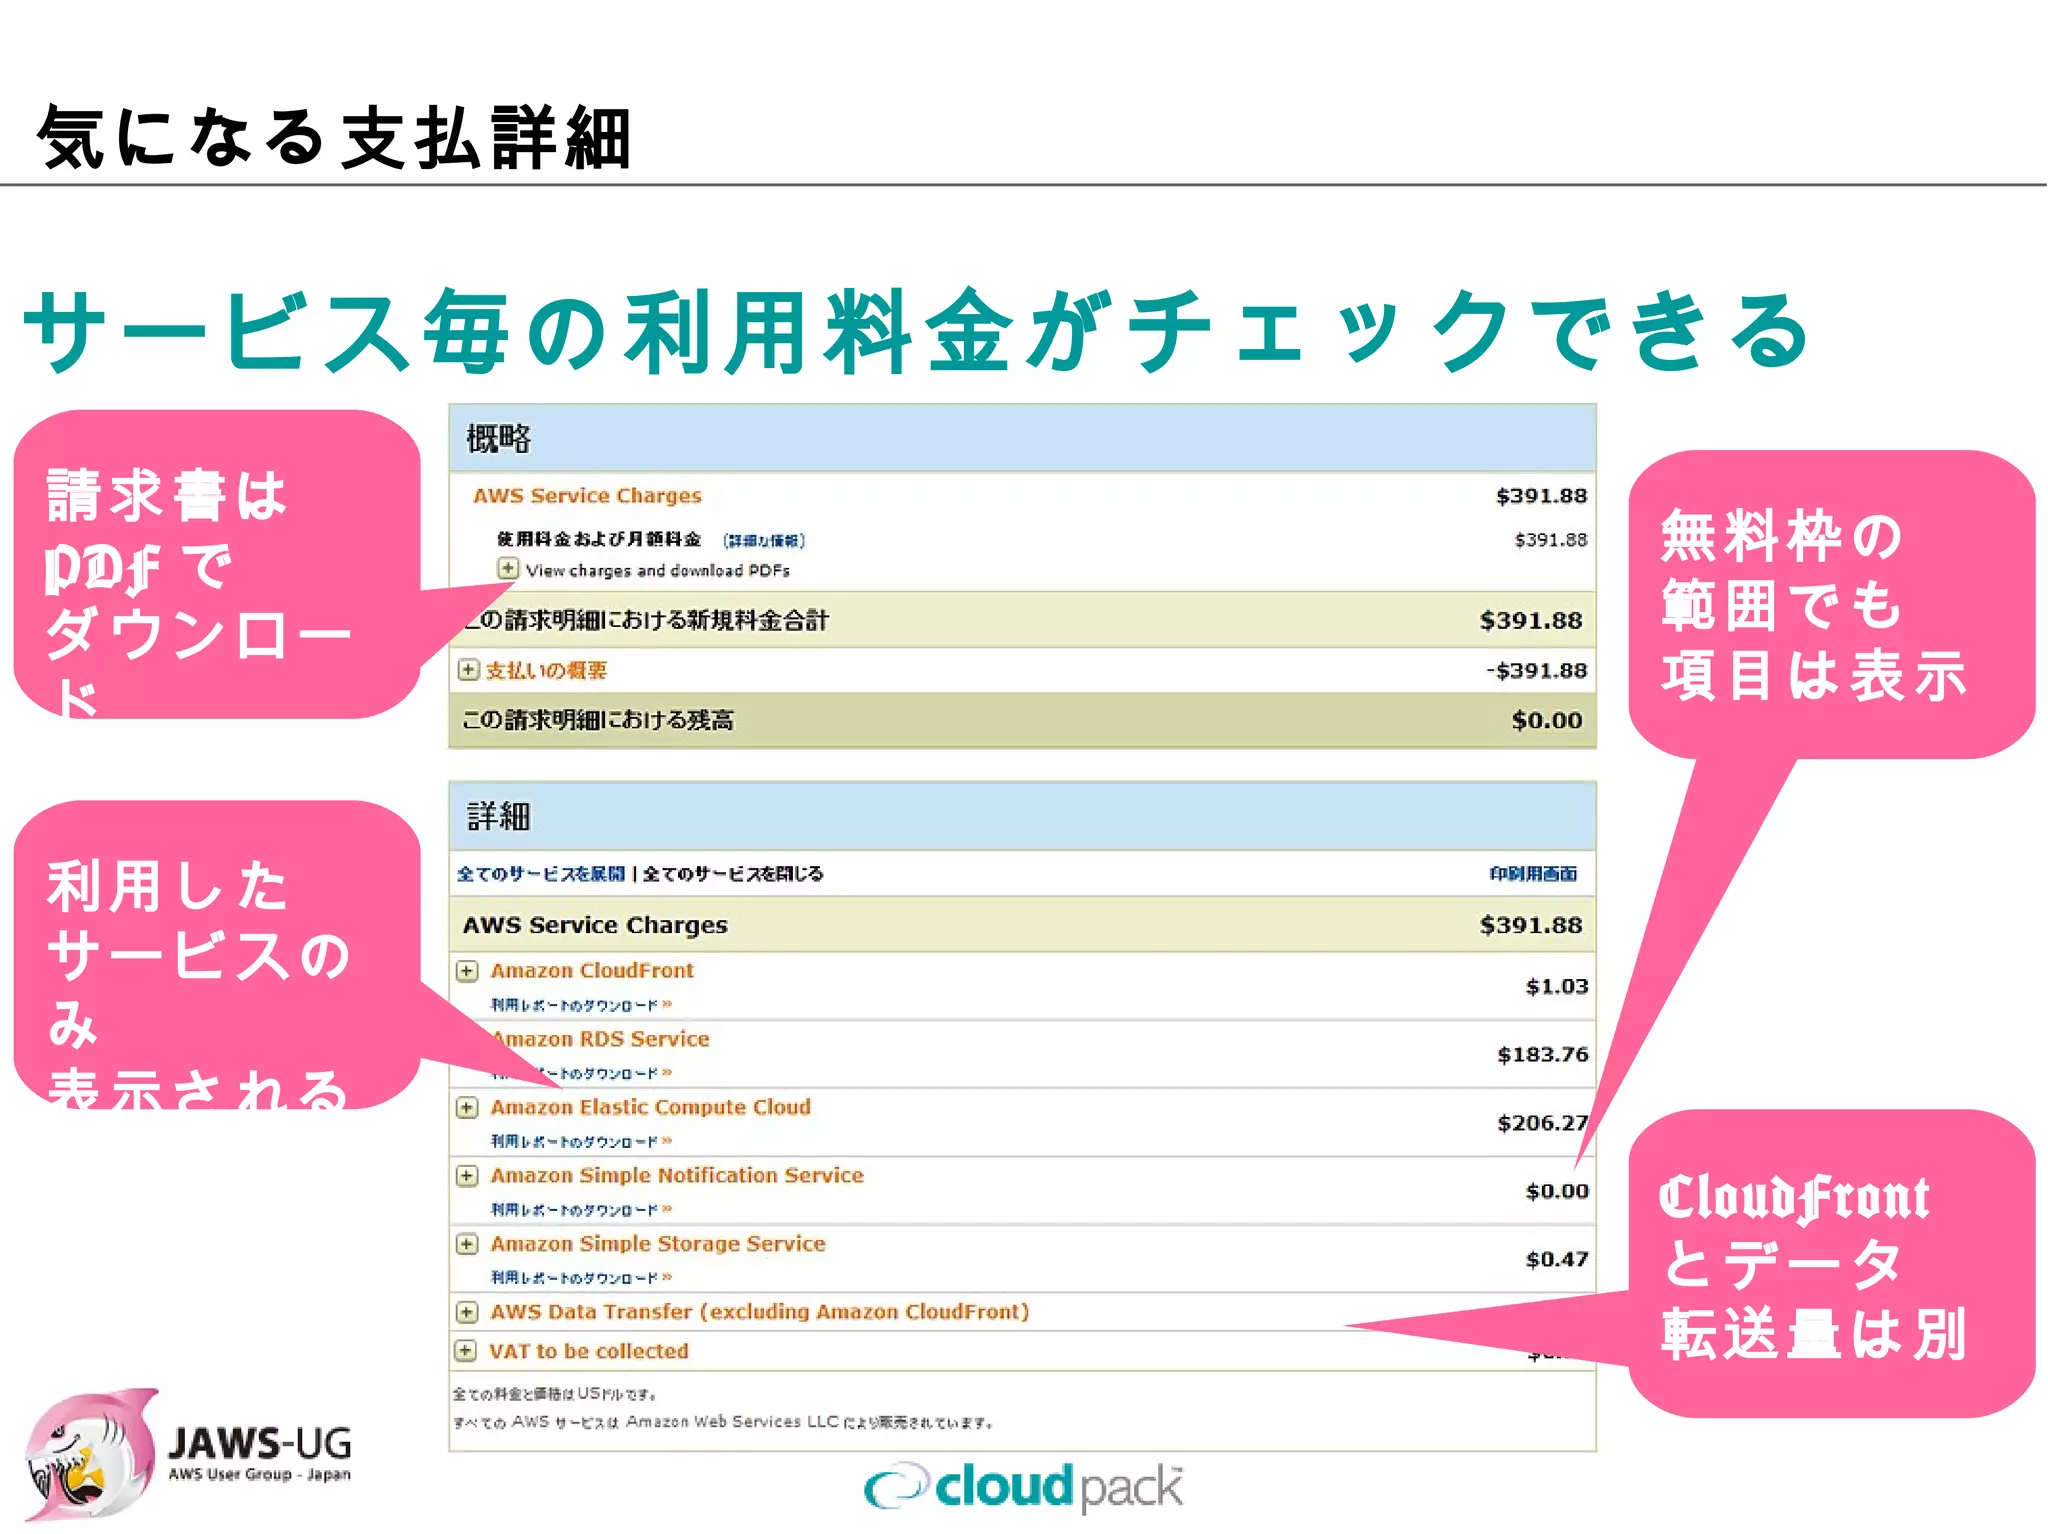Open AWS Data Transfer (excluding Amazon CloudFront) link
Screen dimensions: 2048x1534
pyautogui.click(x=759, y=1312)
